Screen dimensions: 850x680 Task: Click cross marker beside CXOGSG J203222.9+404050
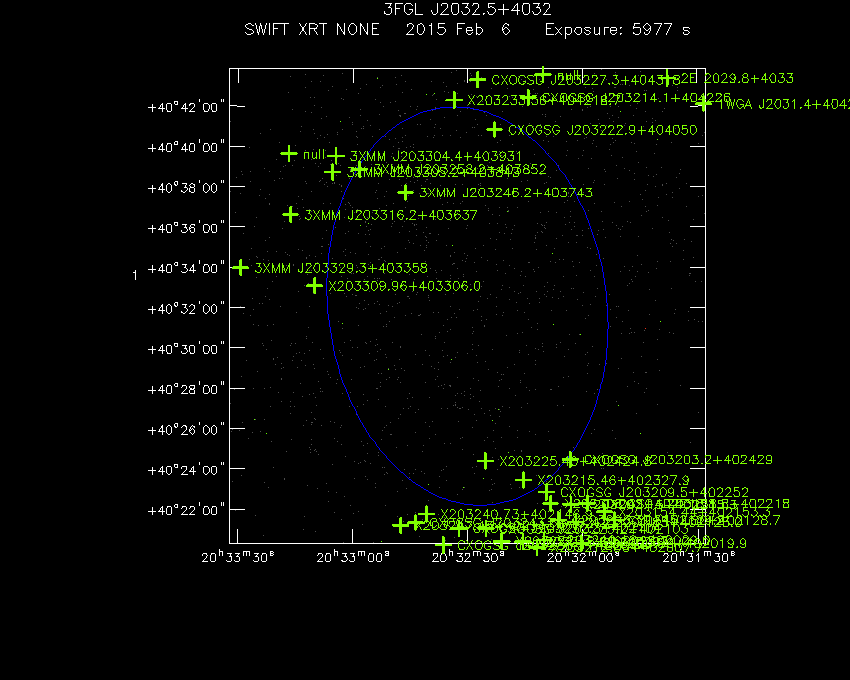click(x=494, y=130)
